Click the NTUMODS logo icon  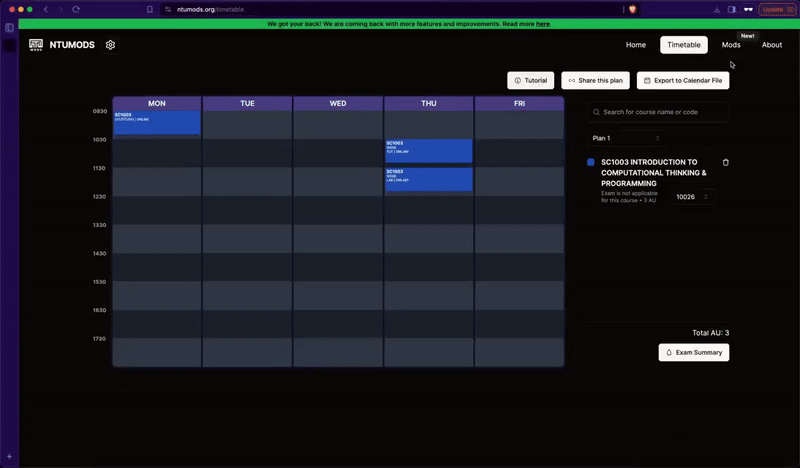click(x=36, y=45)
